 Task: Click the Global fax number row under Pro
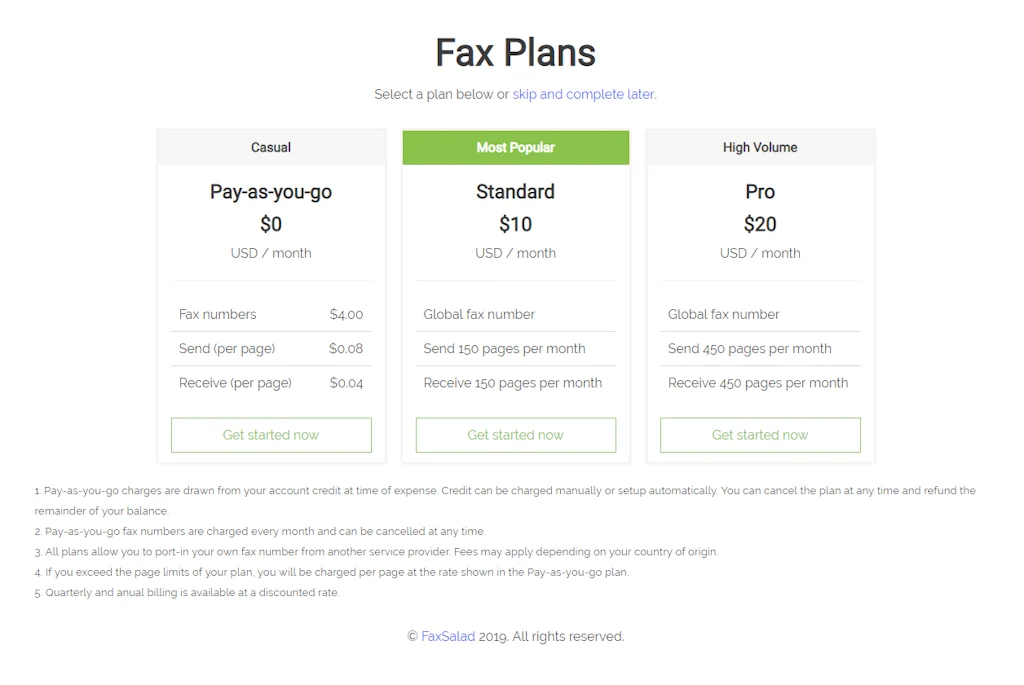(723, 314)
